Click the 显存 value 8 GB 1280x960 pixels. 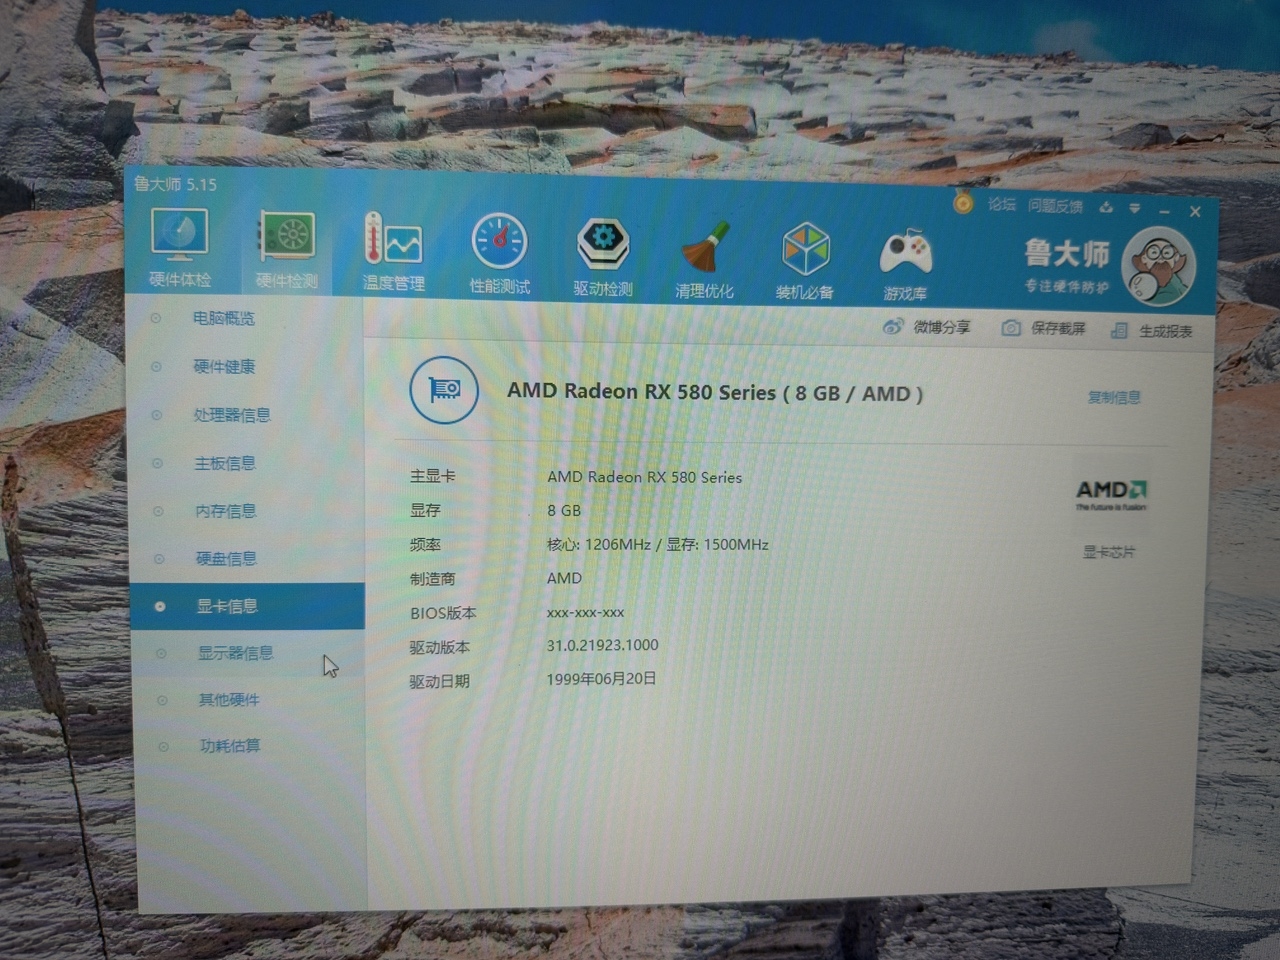pyautogui.click(x=564, y=510)
